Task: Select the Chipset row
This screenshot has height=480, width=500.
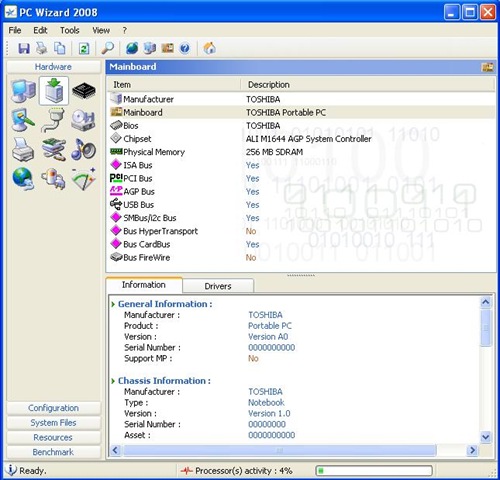Action: pyautogui.click(x=301, y=139)
